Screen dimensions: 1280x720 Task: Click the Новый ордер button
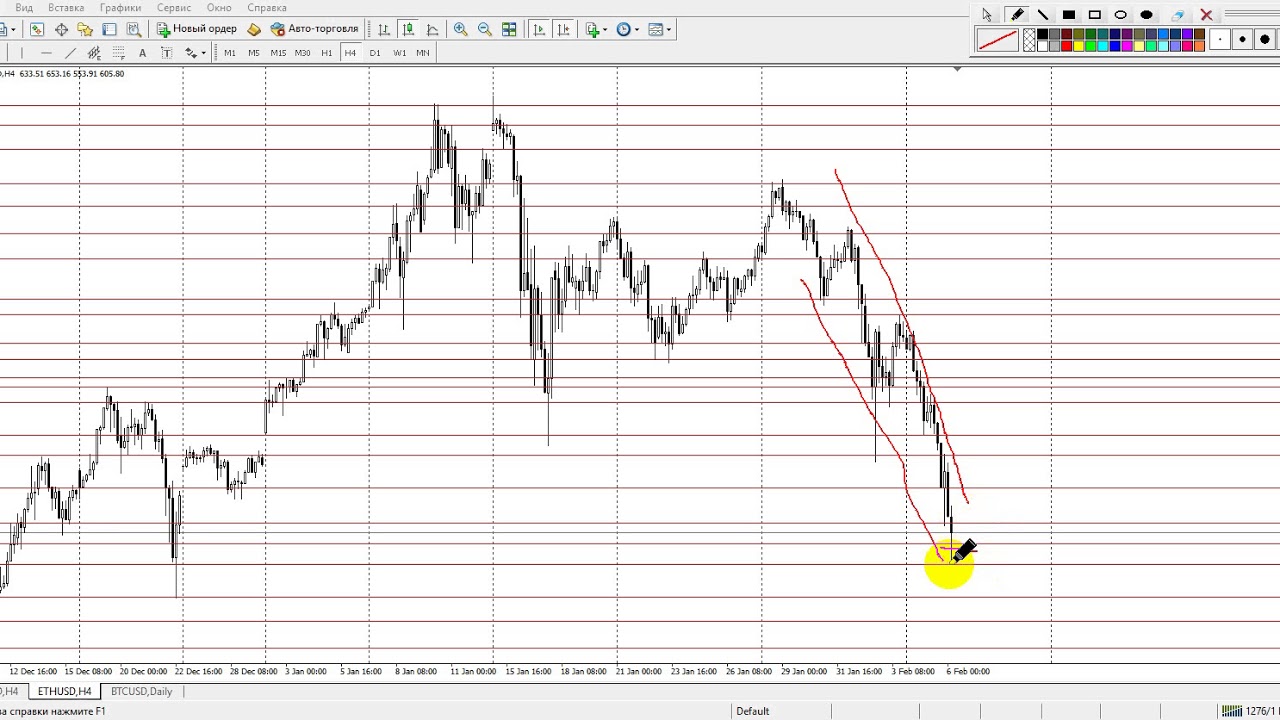[197, 30]
